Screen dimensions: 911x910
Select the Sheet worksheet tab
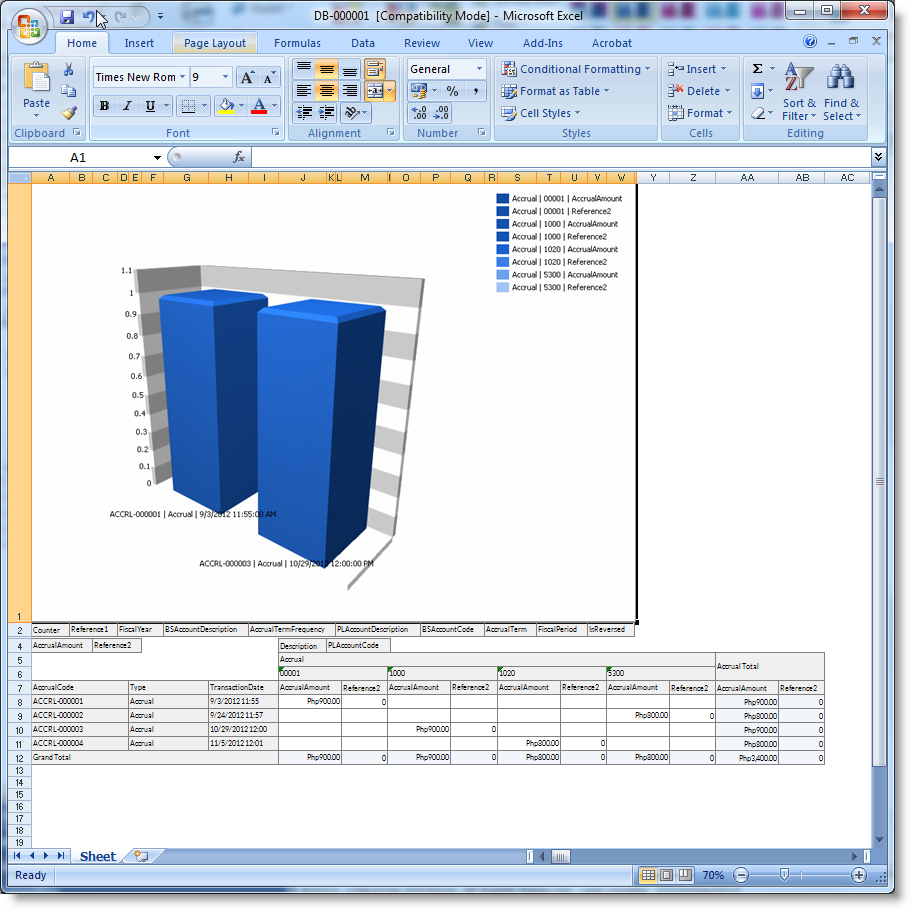click(x=98, y=856)
